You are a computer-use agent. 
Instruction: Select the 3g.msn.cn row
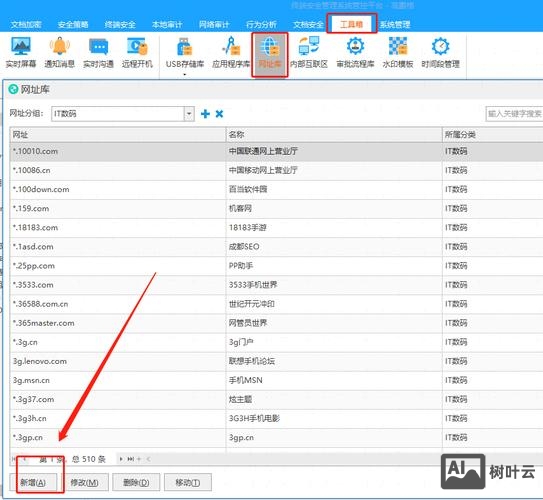[x=276, y=380]
